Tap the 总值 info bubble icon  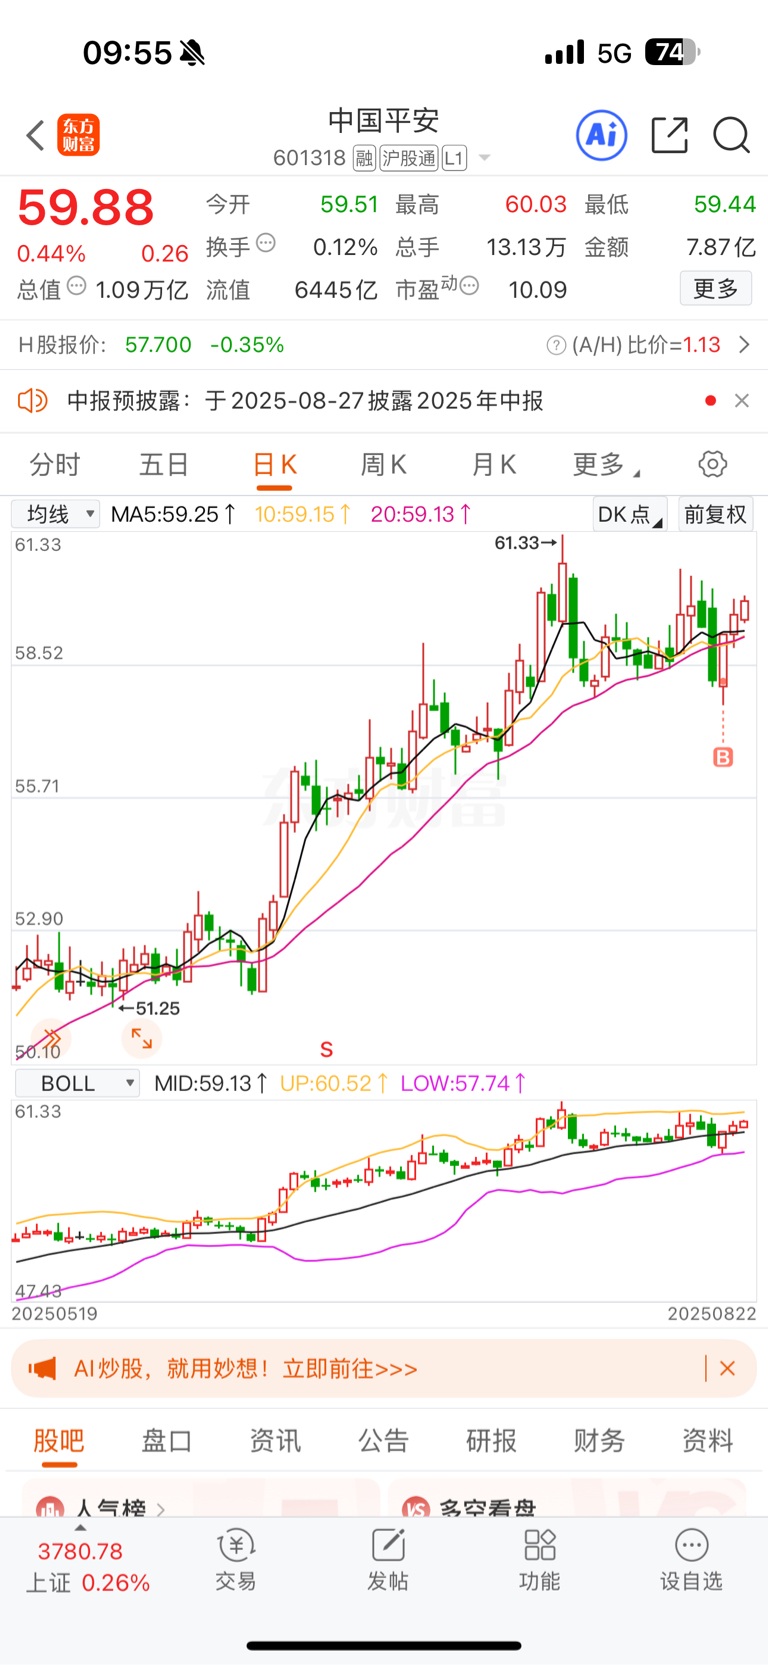click(76, 286)
